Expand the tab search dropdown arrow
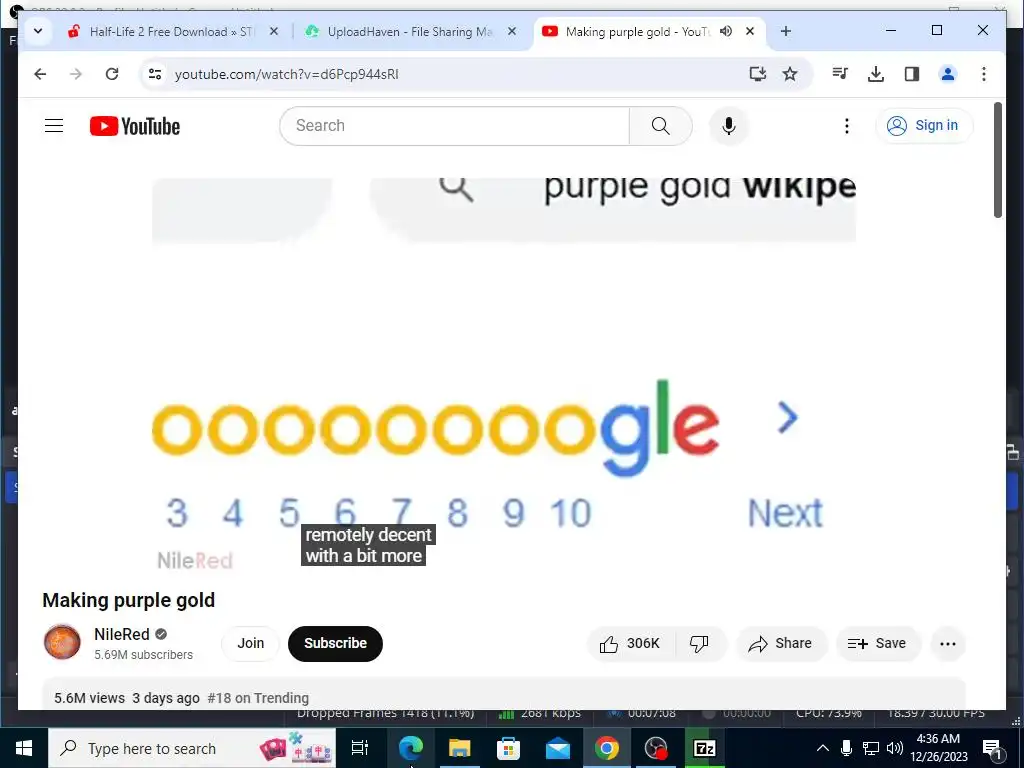The image size is (1024, 768). point(38,31)
